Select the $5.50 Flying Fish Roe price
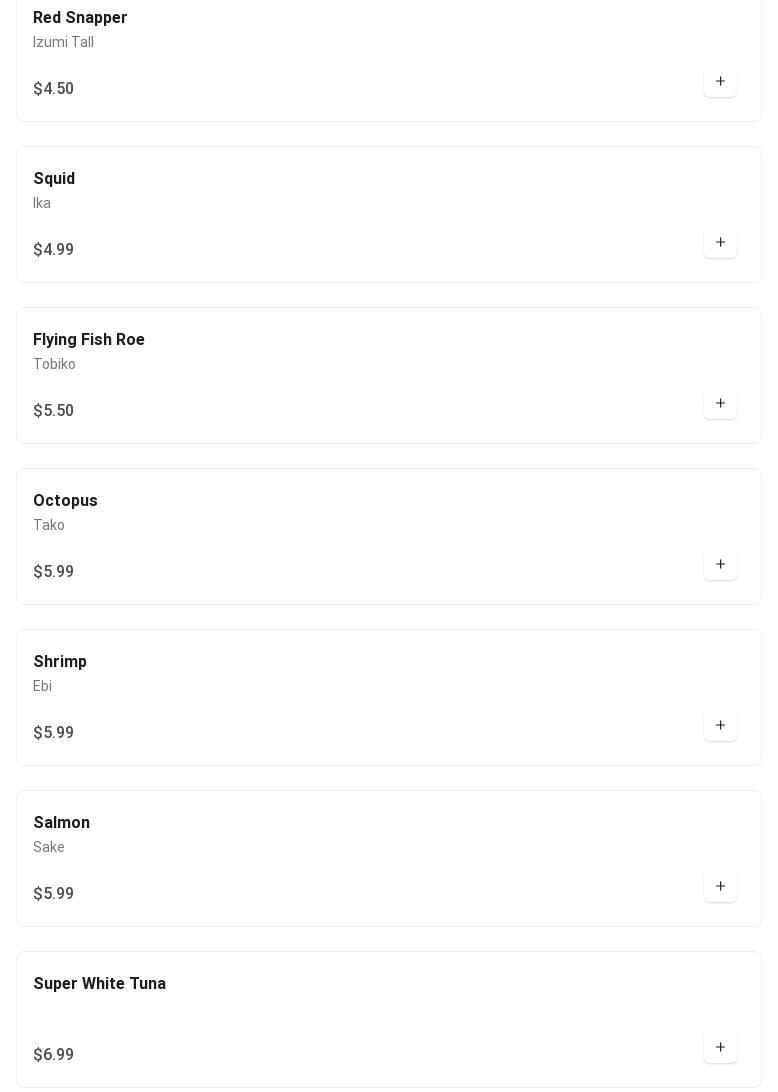 pyautogui.click(x=53, y=411)
